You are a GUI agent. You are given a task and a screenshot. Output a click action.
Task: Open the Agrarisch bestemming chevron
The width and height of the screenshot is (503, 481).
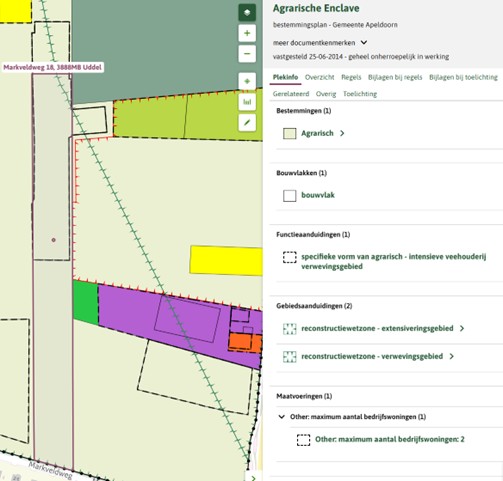coord(342,133)
